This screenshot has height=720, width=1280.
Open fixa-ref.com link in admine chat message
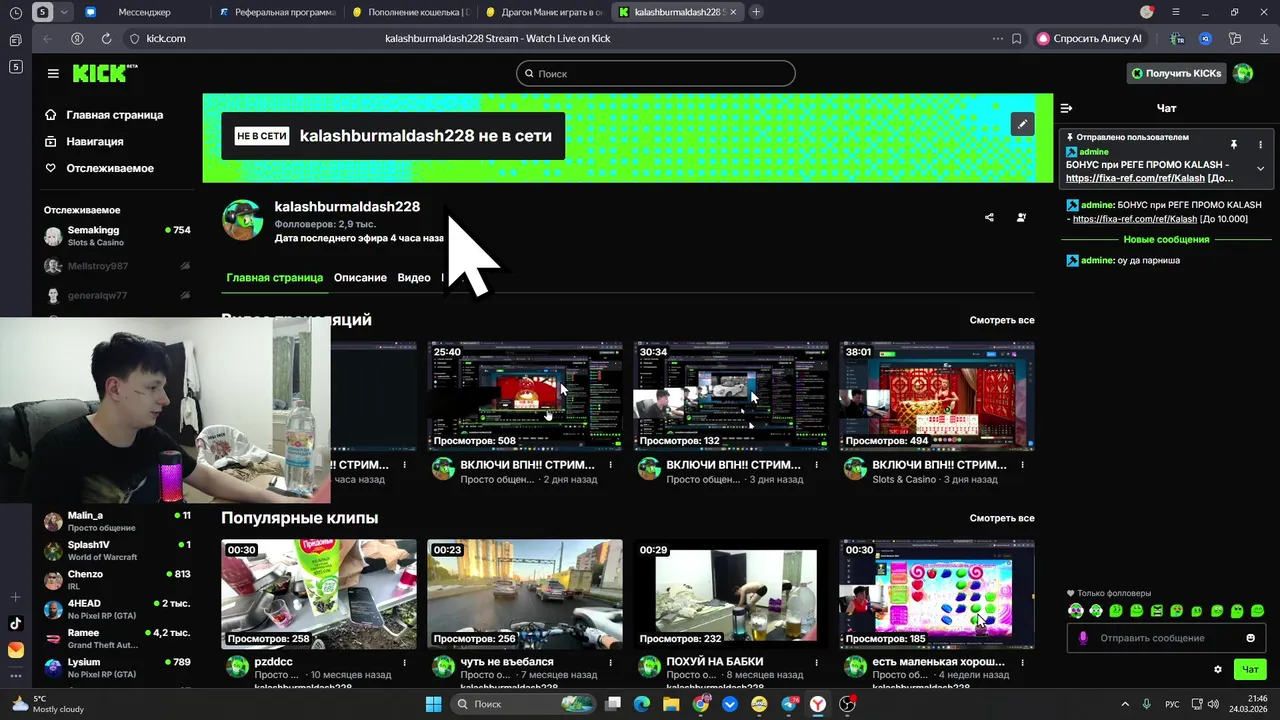click(1135, 219)
